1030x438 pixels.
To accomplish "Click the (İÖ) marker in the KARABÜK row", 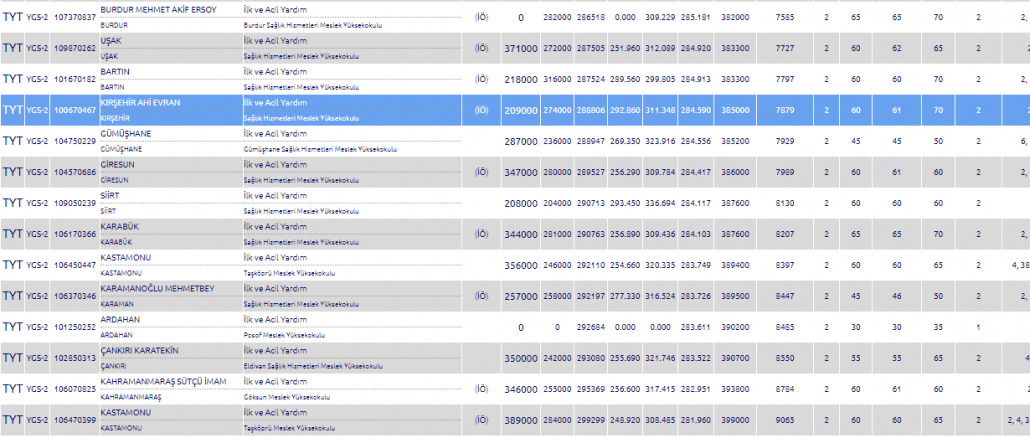I will click(x=481, y=234).
